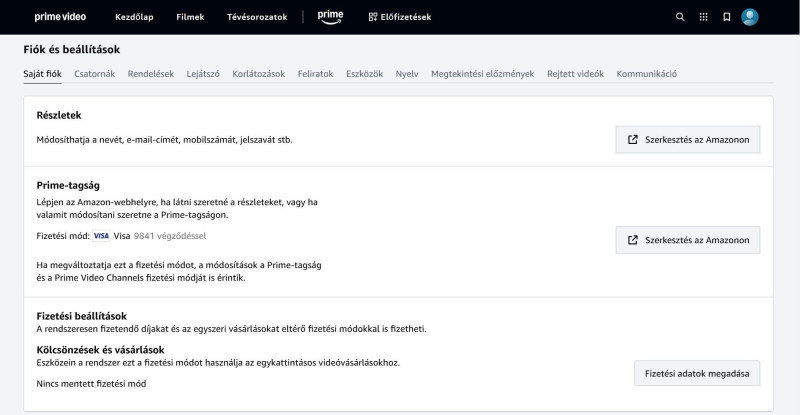The height and width of the screenshot is (415, 800).
Task: Click text 'Módosíthatja a nevét, e-mail-címét'
Action: pyautogui.click(x=108, y=139)
